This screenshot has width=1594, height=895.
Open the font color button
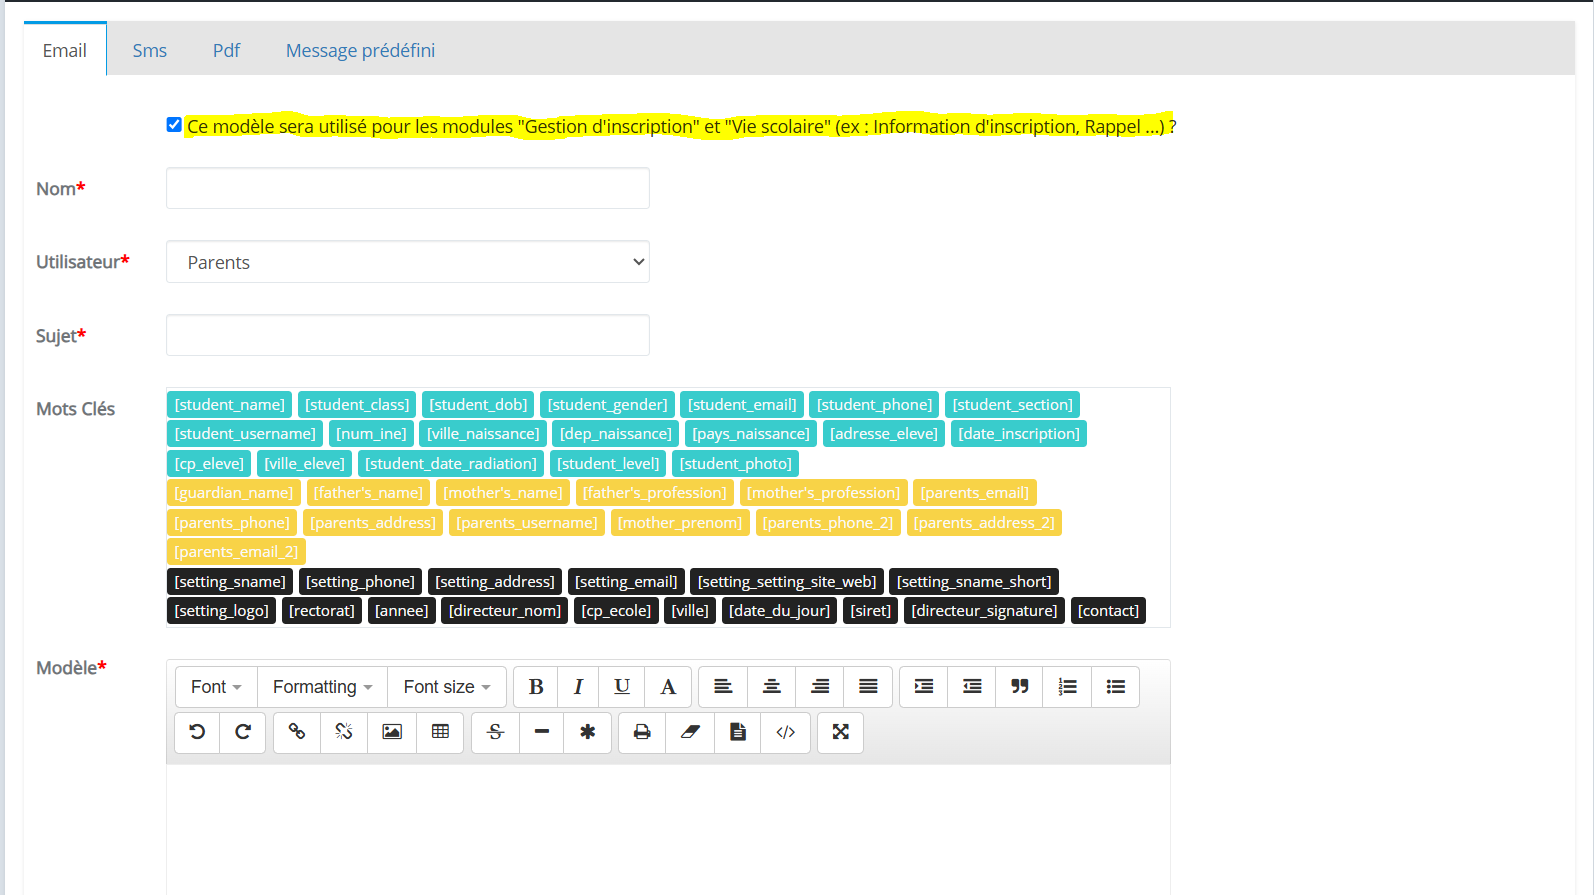(x=668, y=687)
